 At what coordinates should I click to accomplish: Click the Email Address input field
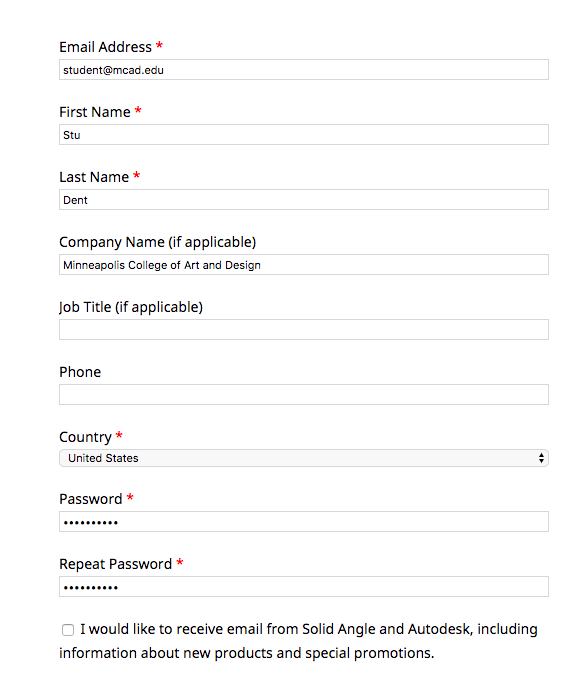point(304,70)
